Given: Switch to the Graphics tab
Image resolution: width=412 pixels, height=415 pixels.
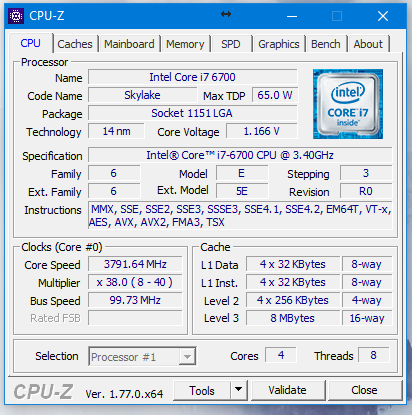Looking at the screenshot, I should 279,44.
